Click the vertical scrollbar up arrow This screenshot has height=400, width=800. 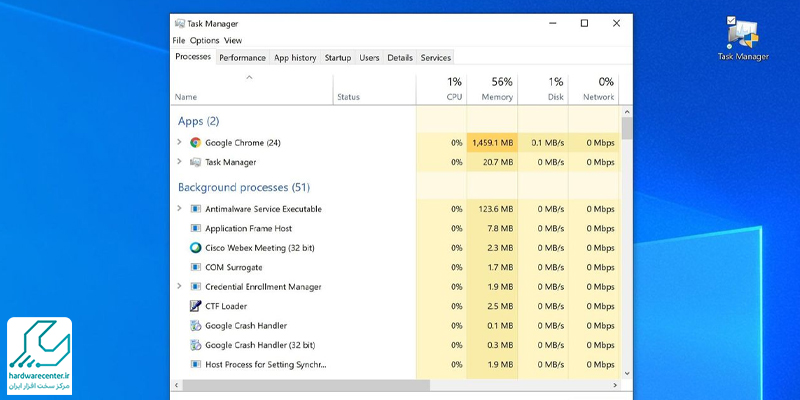(x=627, y=112)
